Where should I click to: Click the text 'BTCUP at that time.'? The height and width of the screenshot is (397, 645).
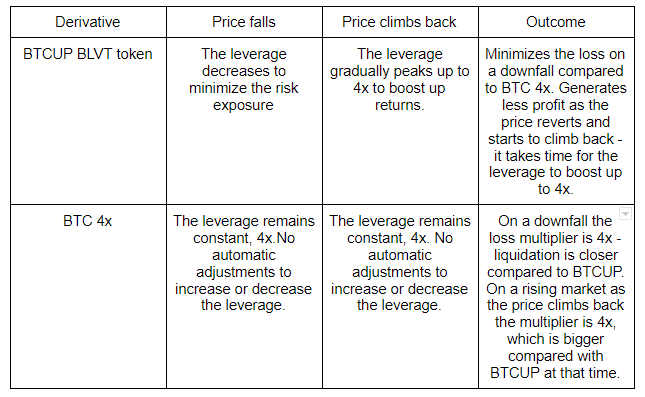[555, 373]
